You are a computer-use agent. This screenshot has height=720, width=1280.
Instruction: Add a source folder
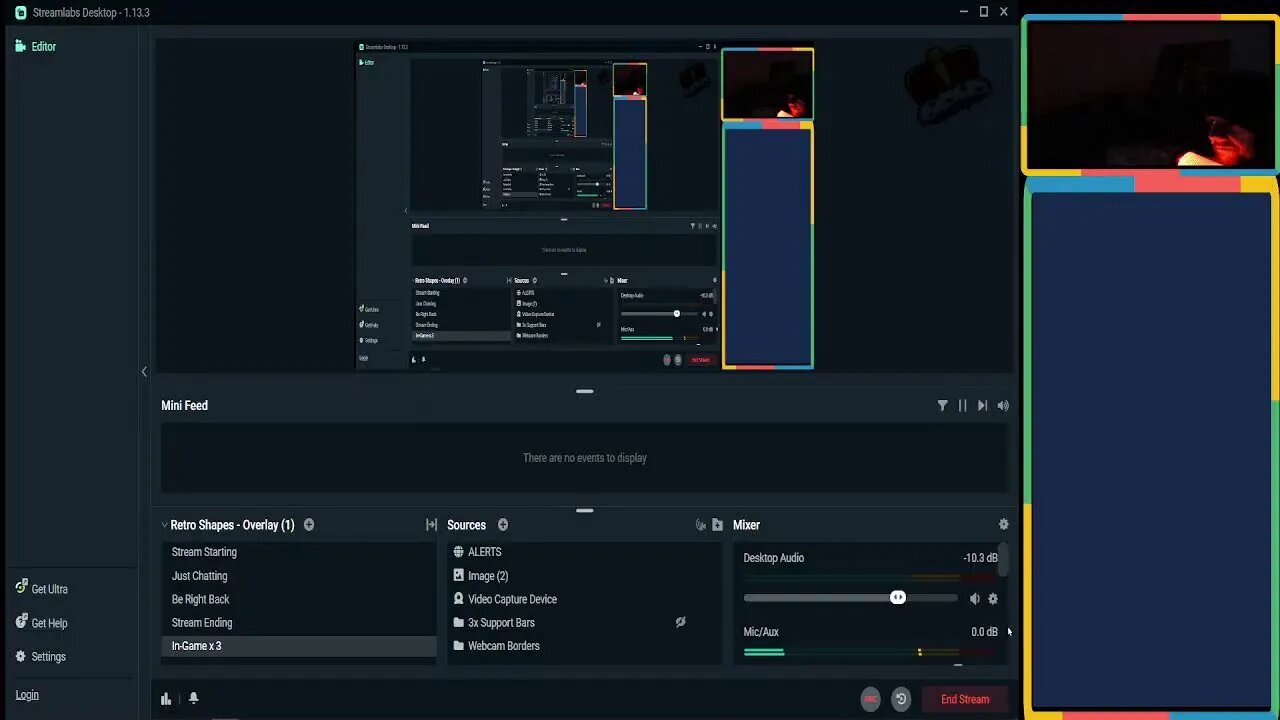click(717, 525)
